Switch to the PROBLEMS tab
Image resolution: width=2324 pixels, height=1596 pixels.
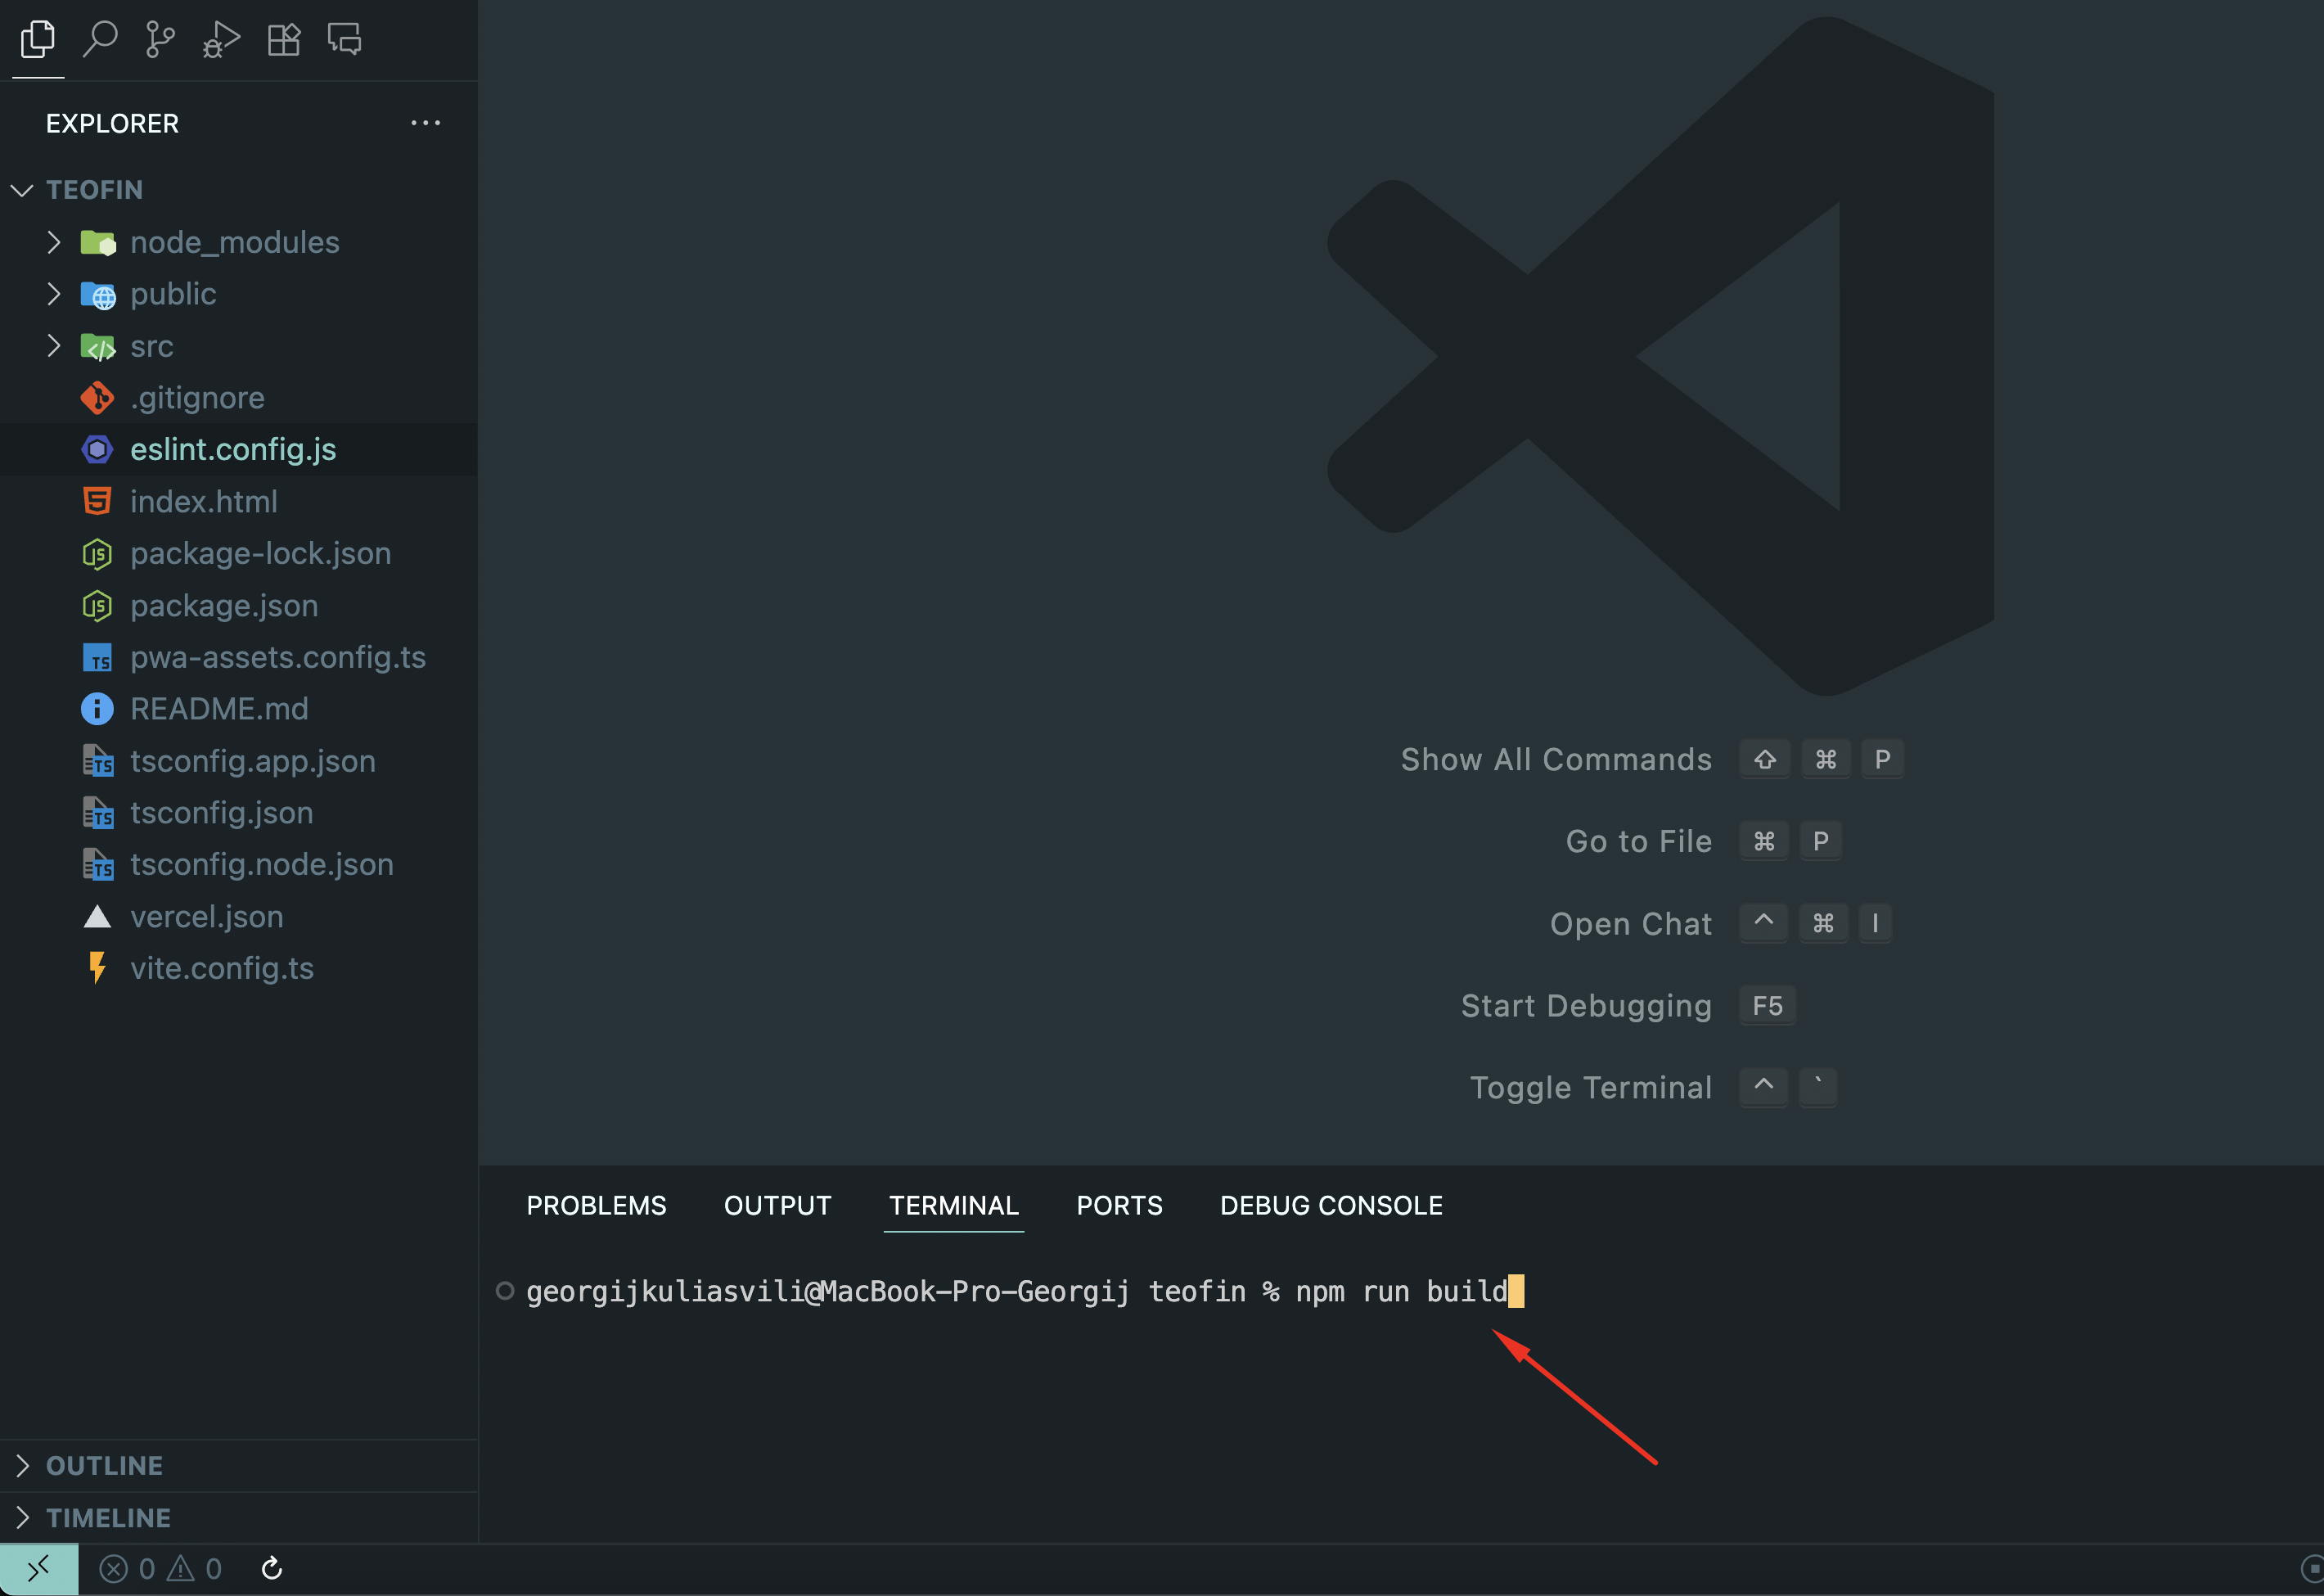[596, 1205]
